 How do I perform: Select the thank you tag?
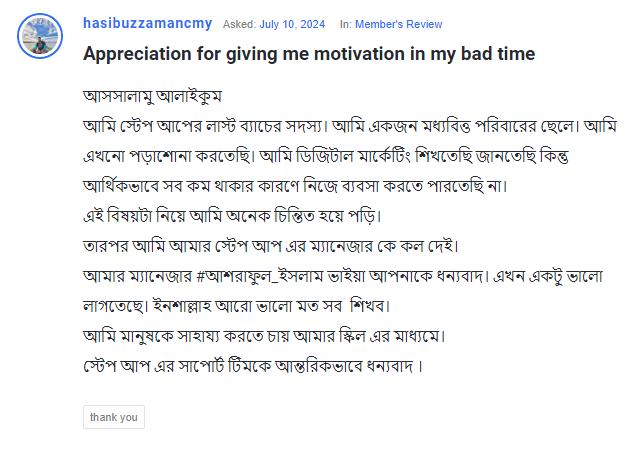[x=114, y=417]
